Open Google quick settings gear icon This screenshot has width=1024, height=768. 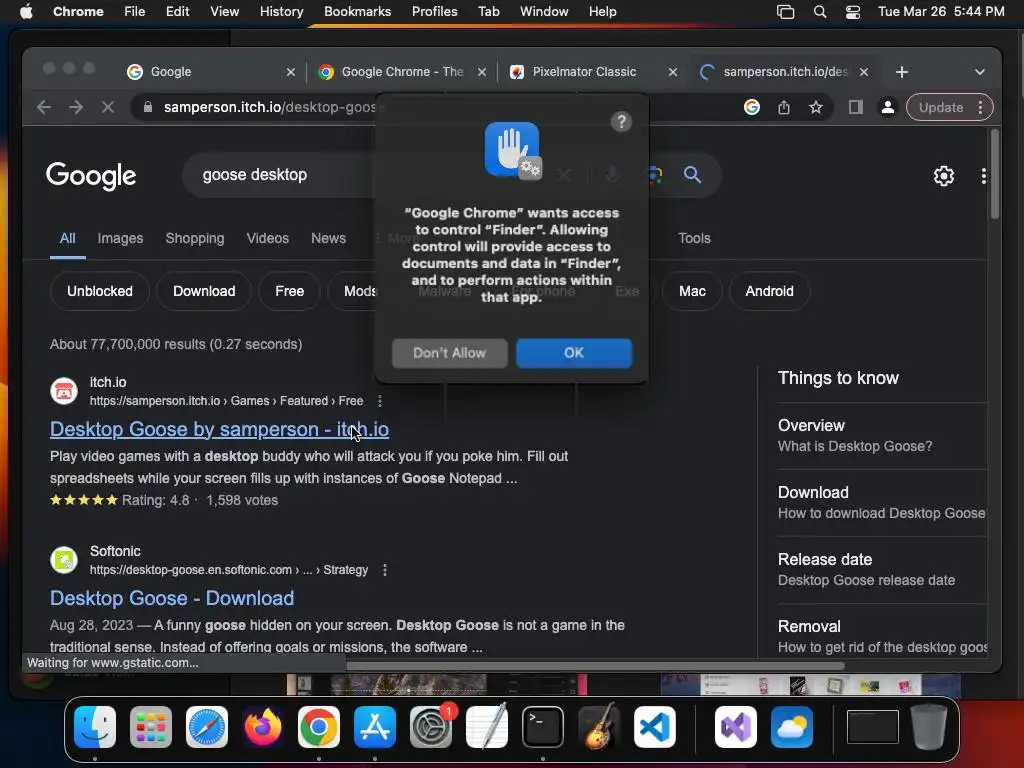(x=944, y=176)
